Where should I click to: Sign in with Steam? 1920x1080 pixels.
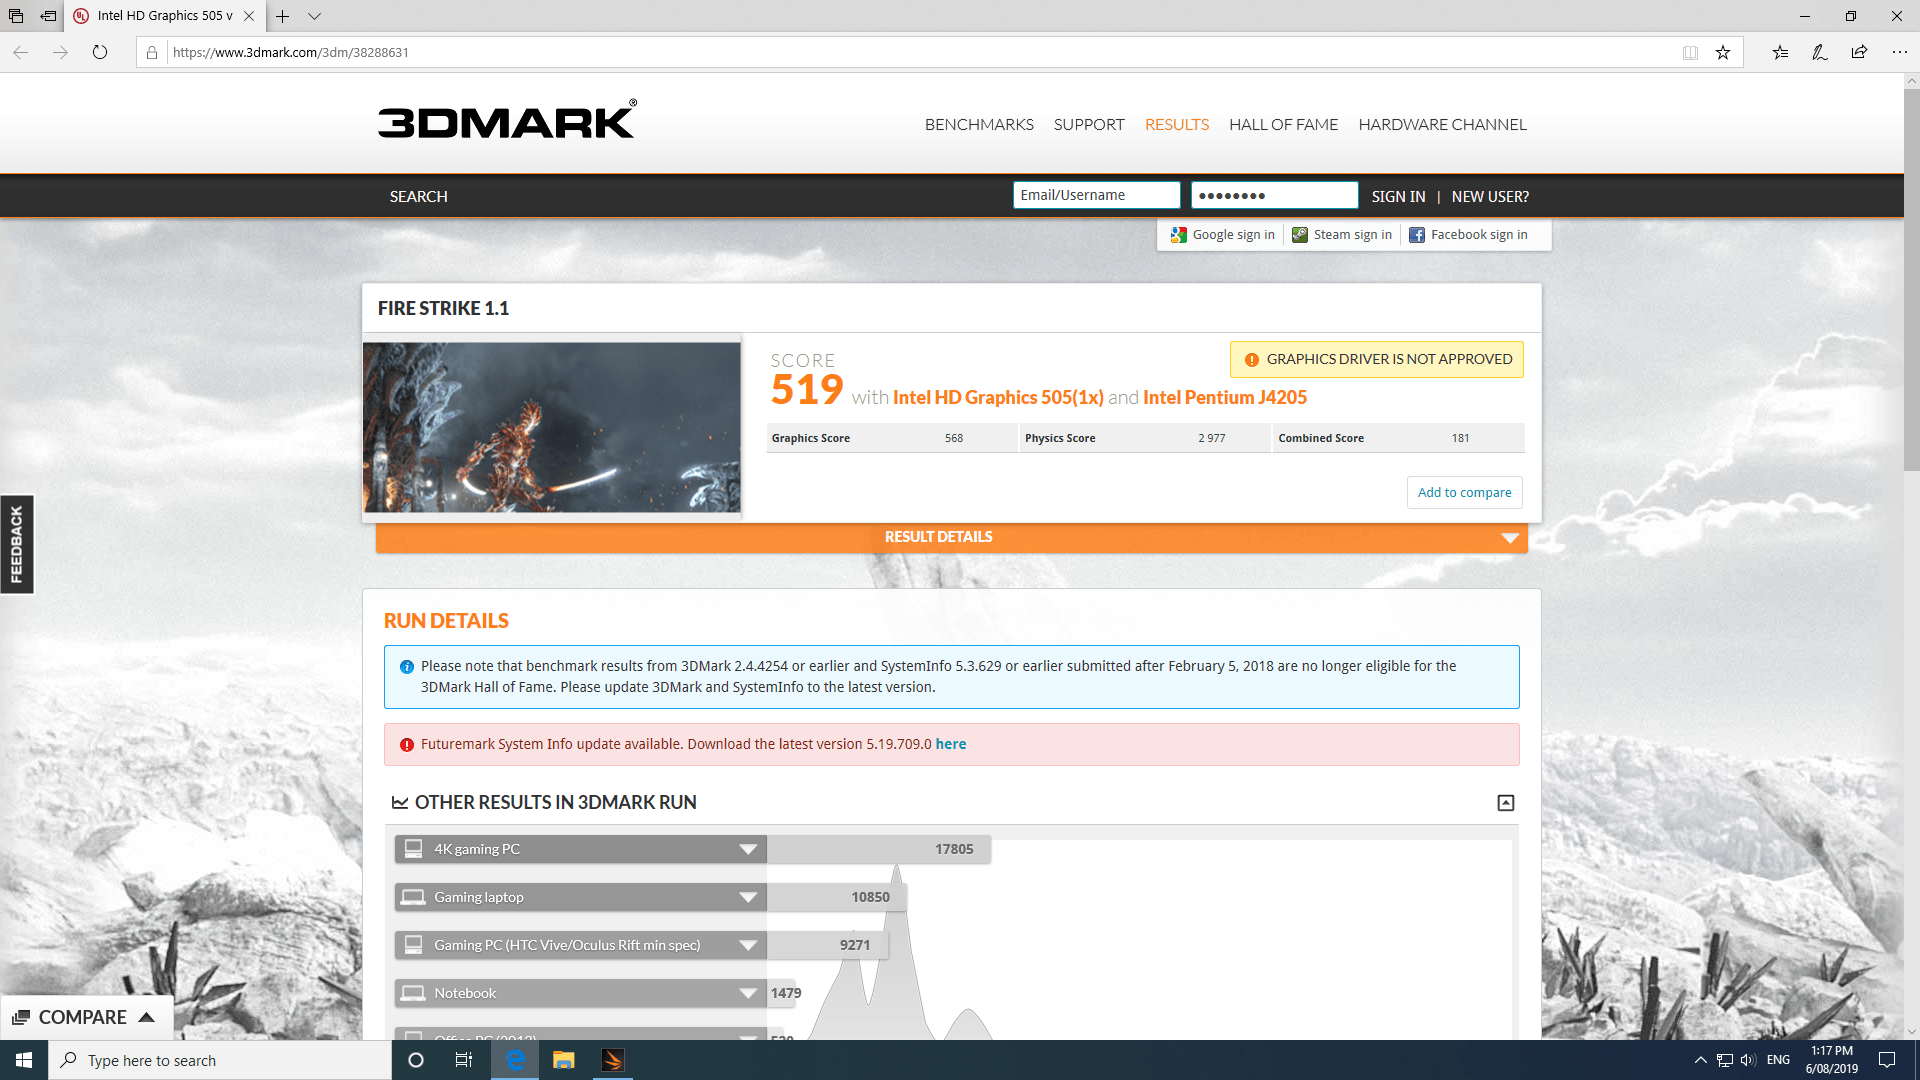coord(1342,235)
